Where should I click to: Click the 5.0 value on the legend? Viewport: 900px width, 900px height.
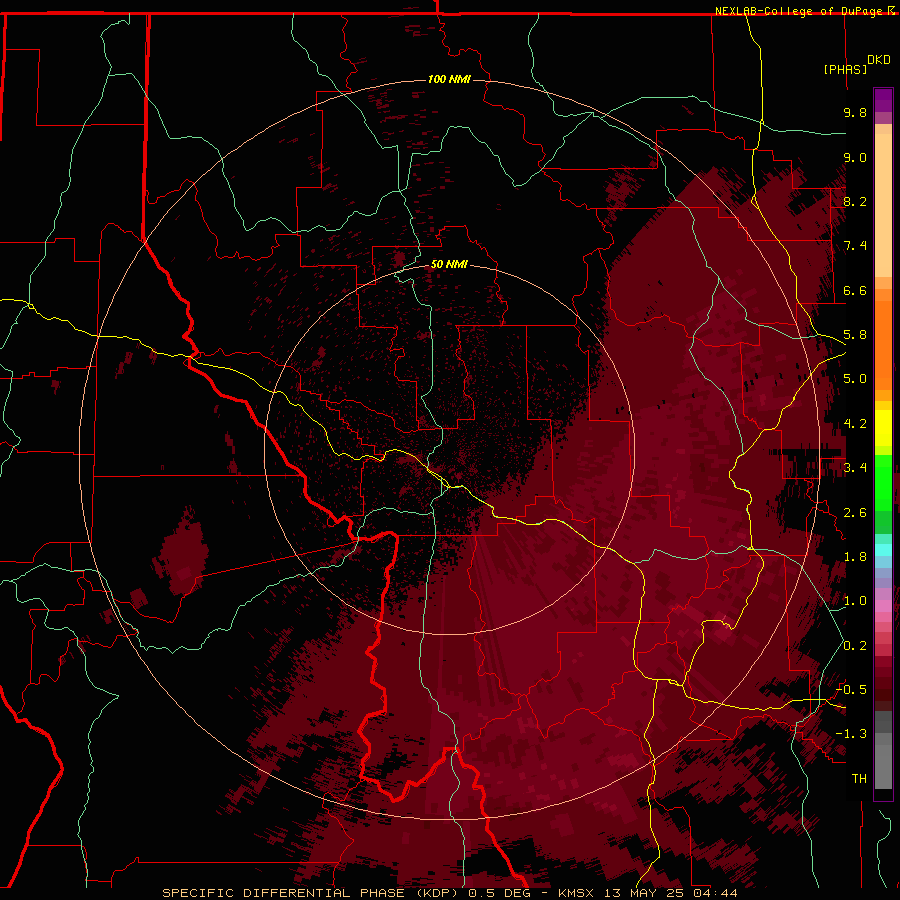pos(855,379)
